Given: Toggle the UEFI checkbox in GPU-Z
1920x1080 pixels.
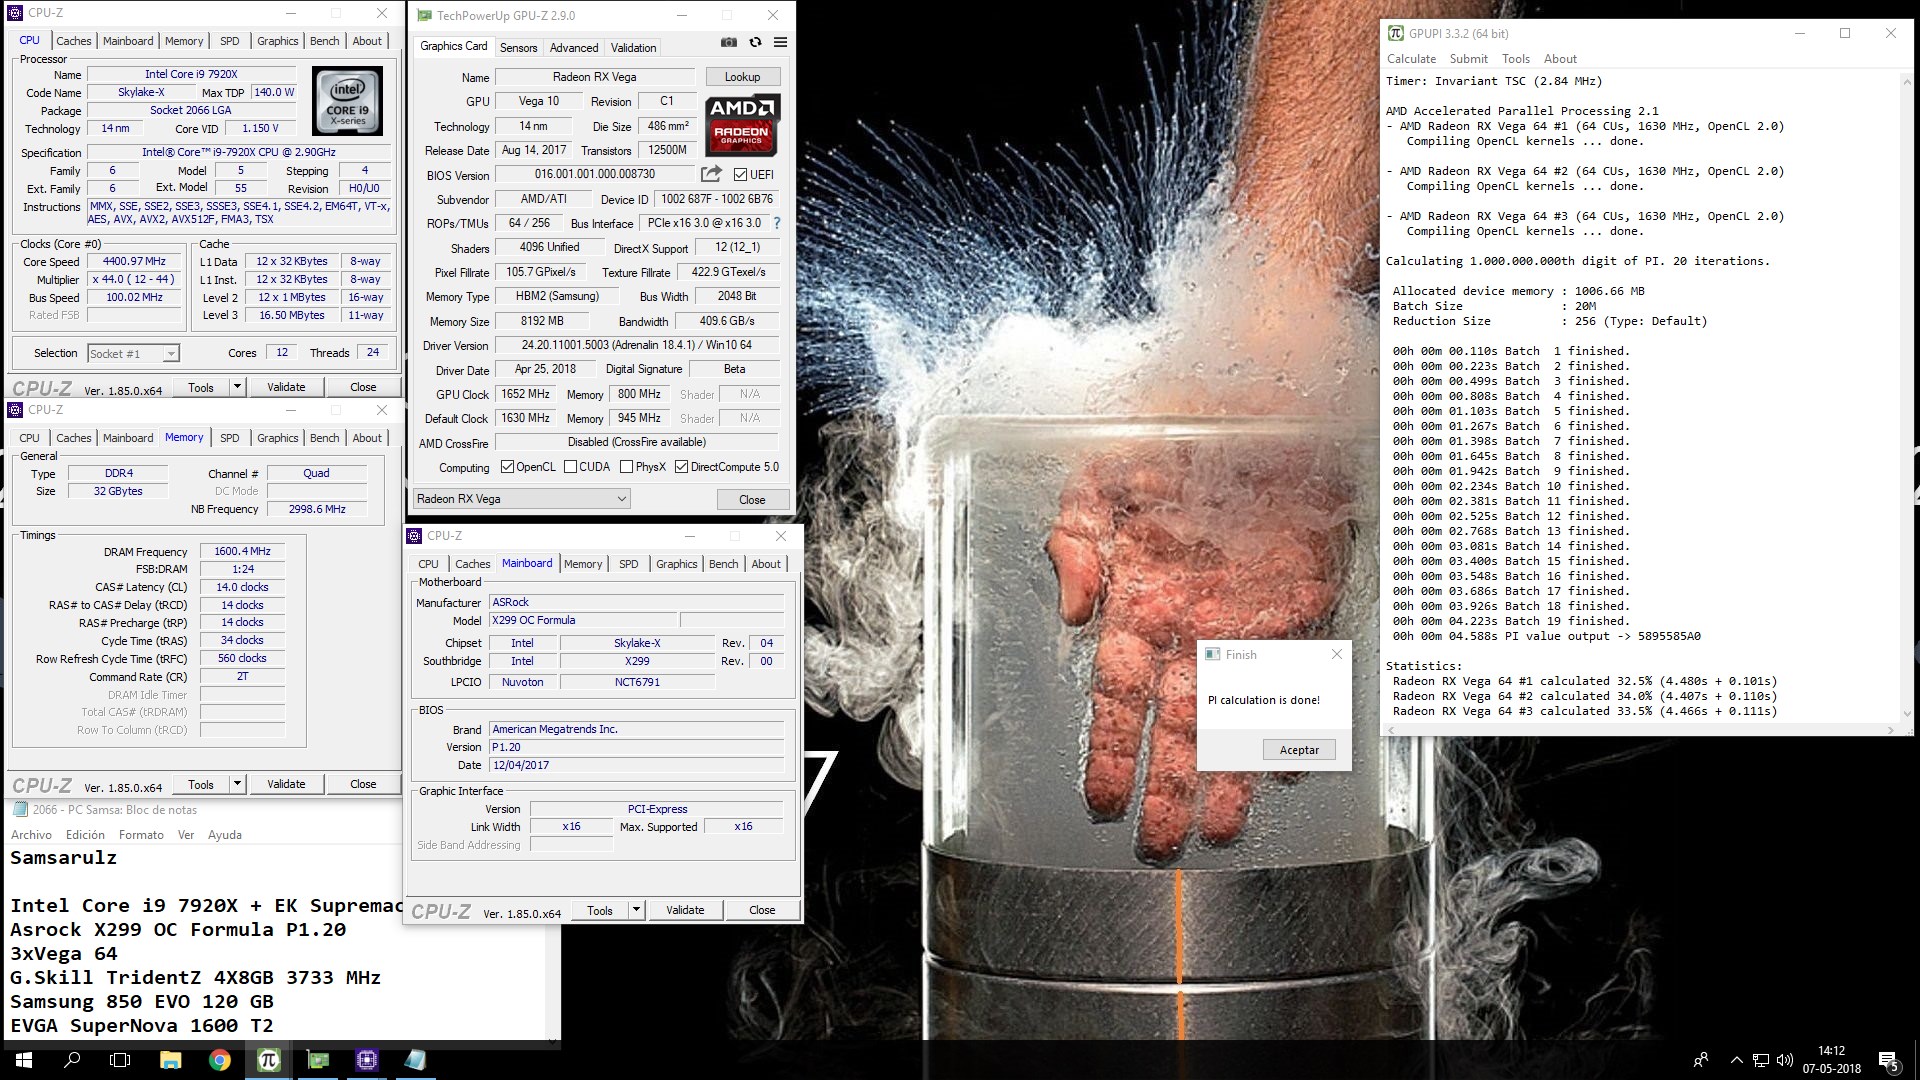Looking at the screenshot, I should 741,174.
